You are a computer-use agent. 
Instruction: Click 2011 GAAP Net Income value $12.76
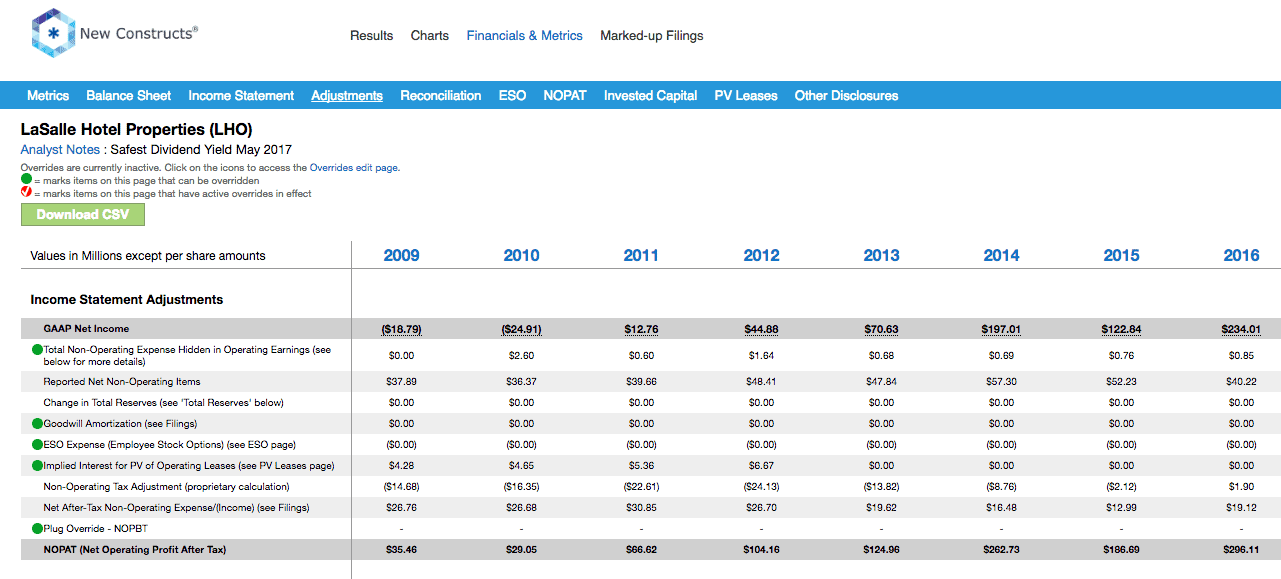(x=641, y=329)
